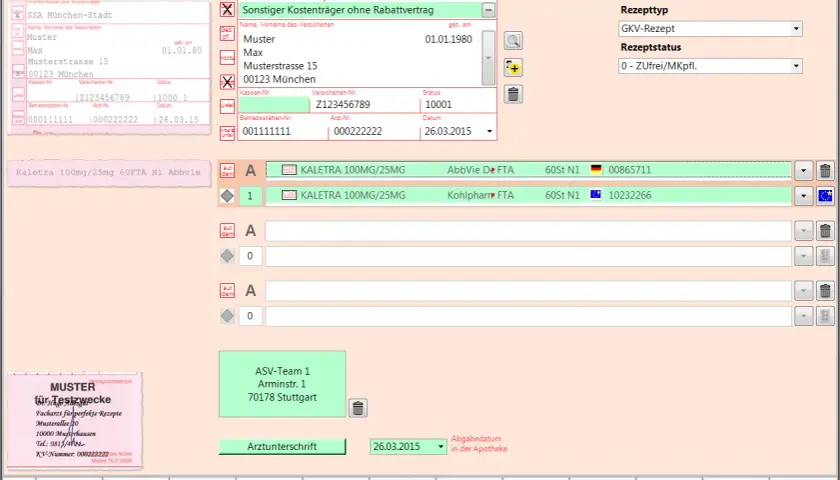840x480 pixels.
Task: Expand dropdown on the Kohlpharm KALETRA row
Action: [803, 196]
